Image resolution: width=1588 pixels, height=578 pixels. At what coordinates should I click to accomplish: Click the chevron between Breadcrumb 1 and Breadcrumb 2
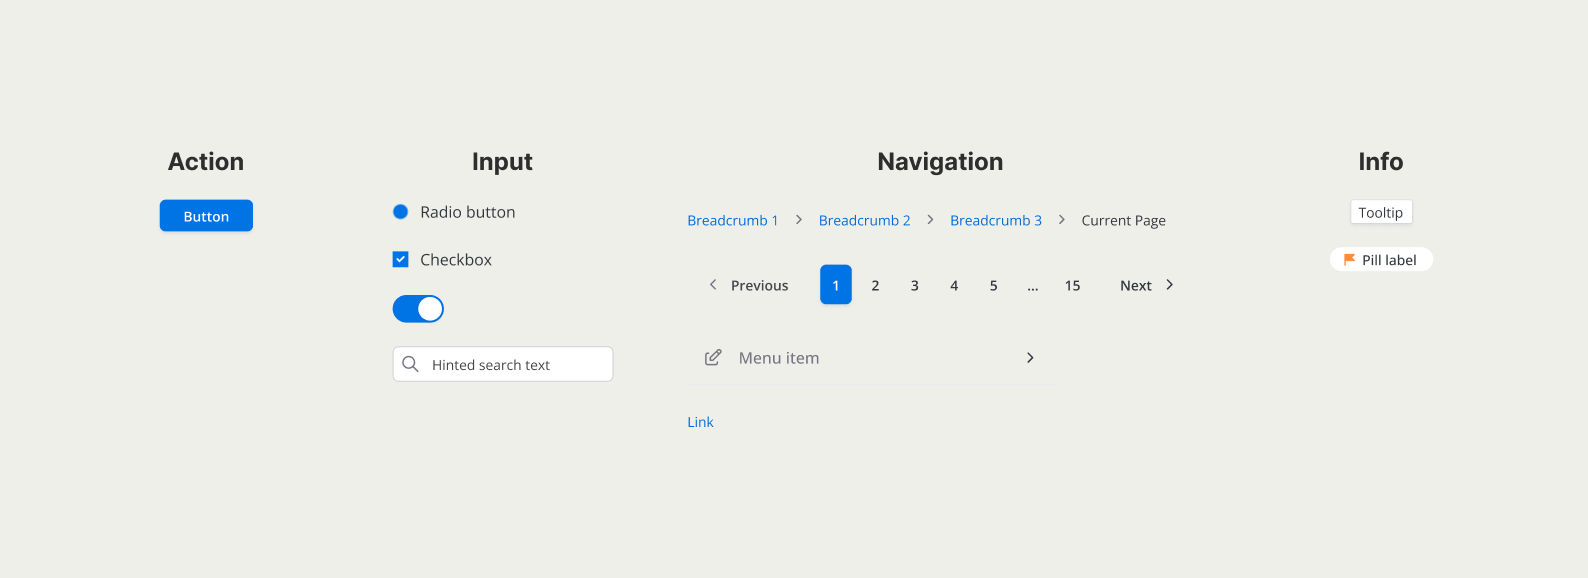coord(798,220)
